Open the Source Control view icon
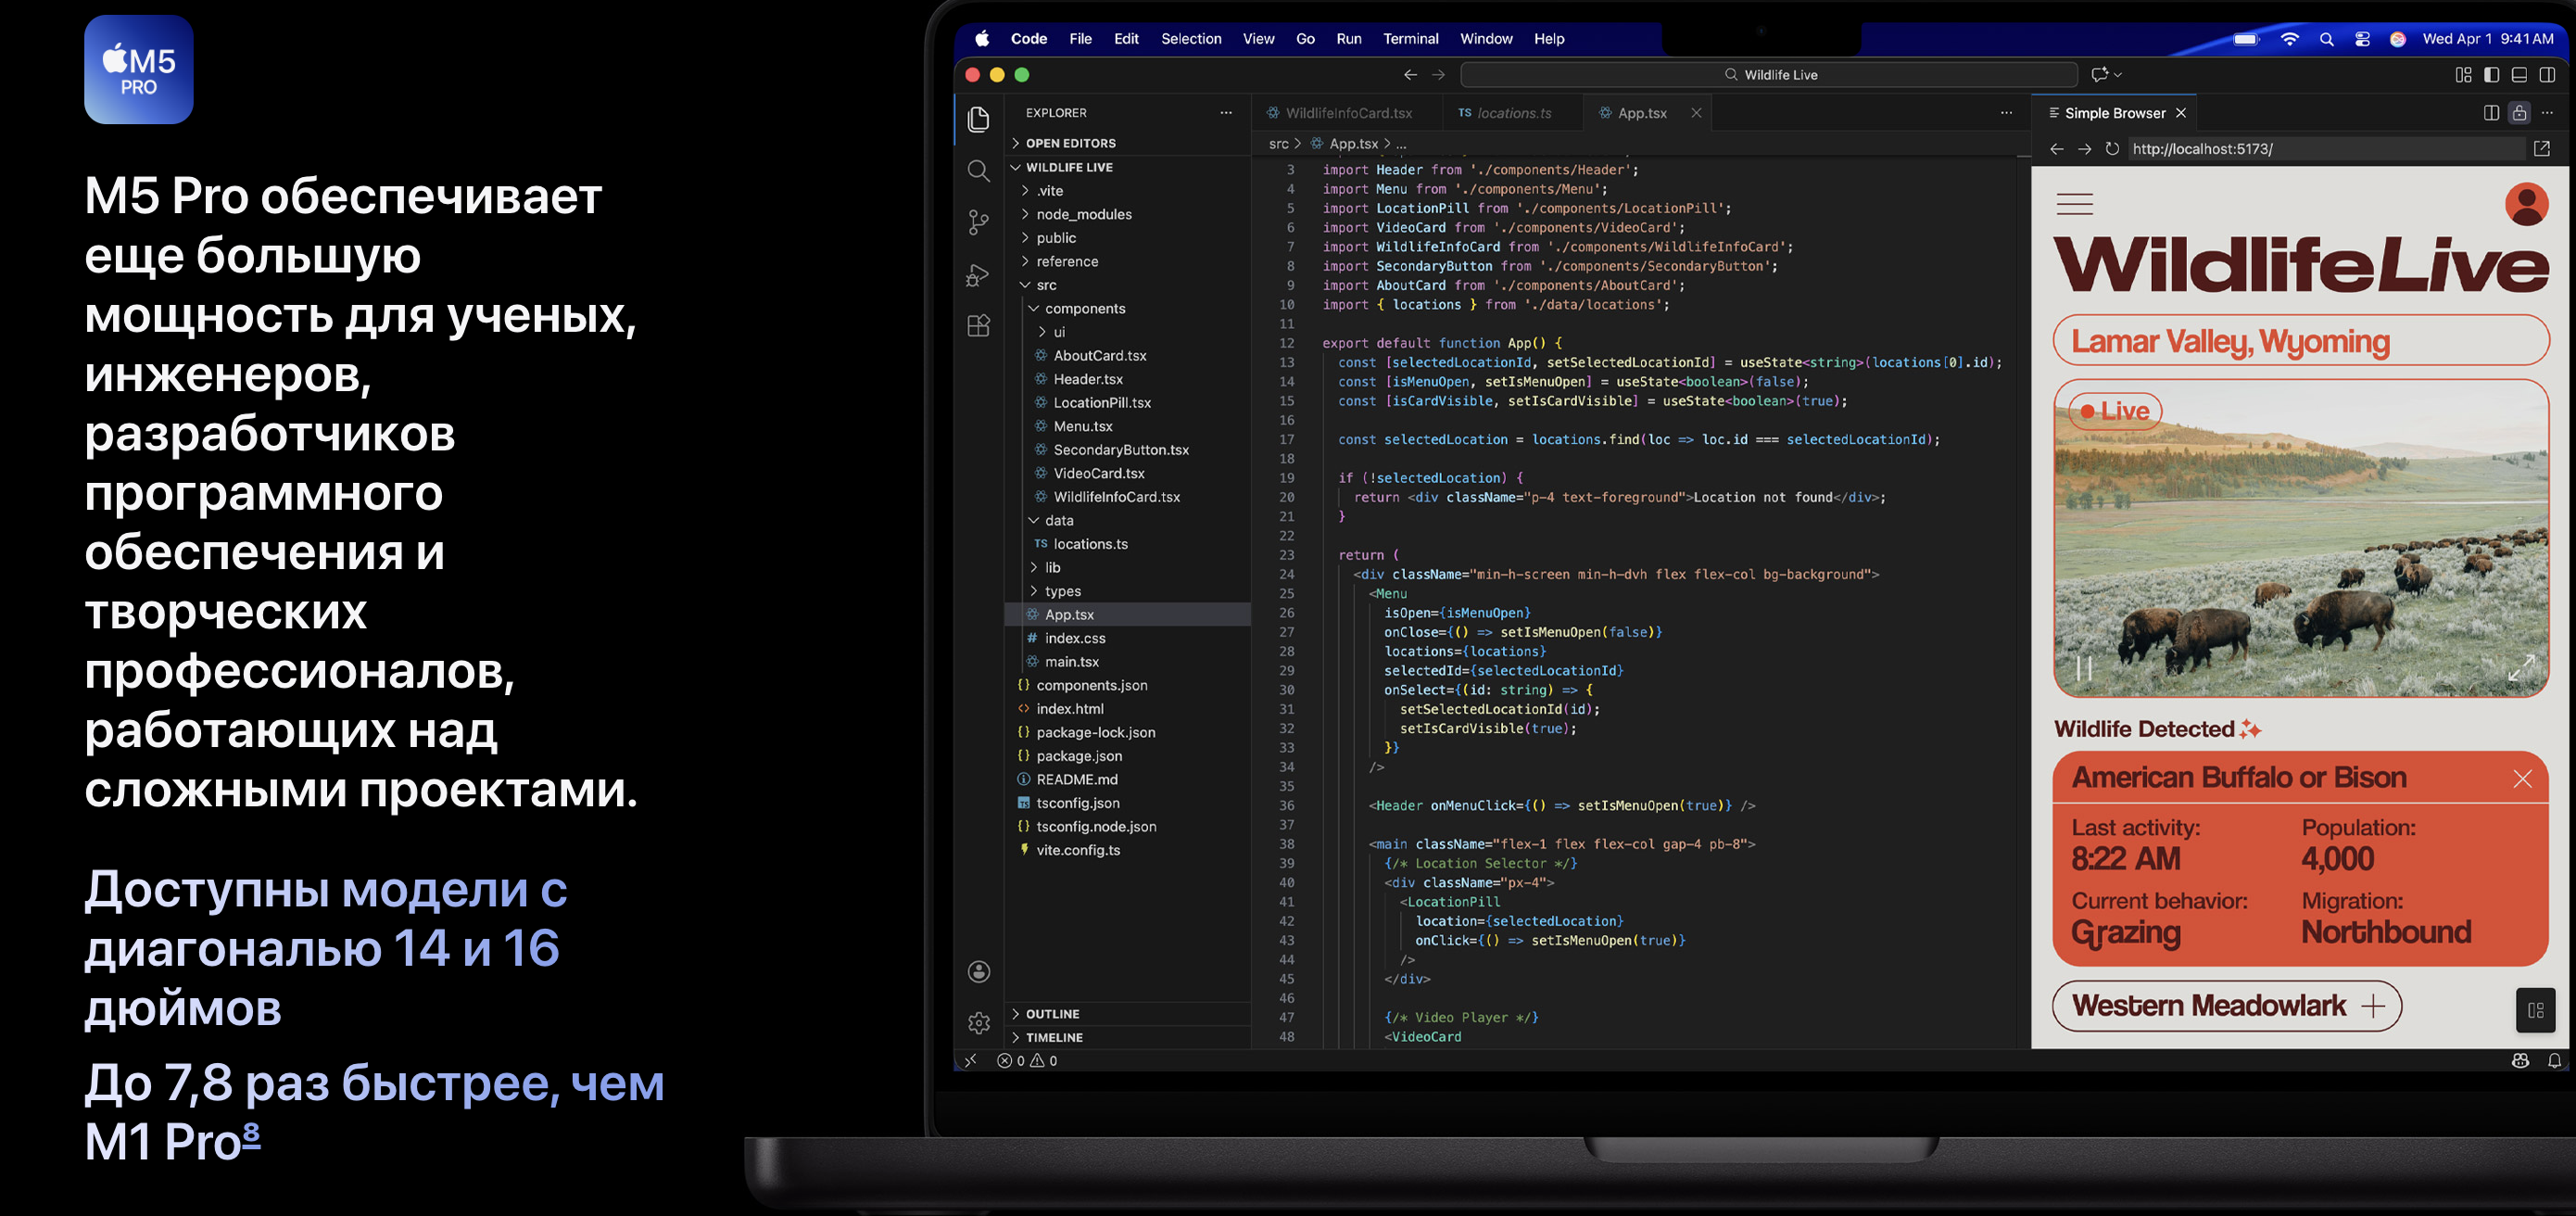 978,222
